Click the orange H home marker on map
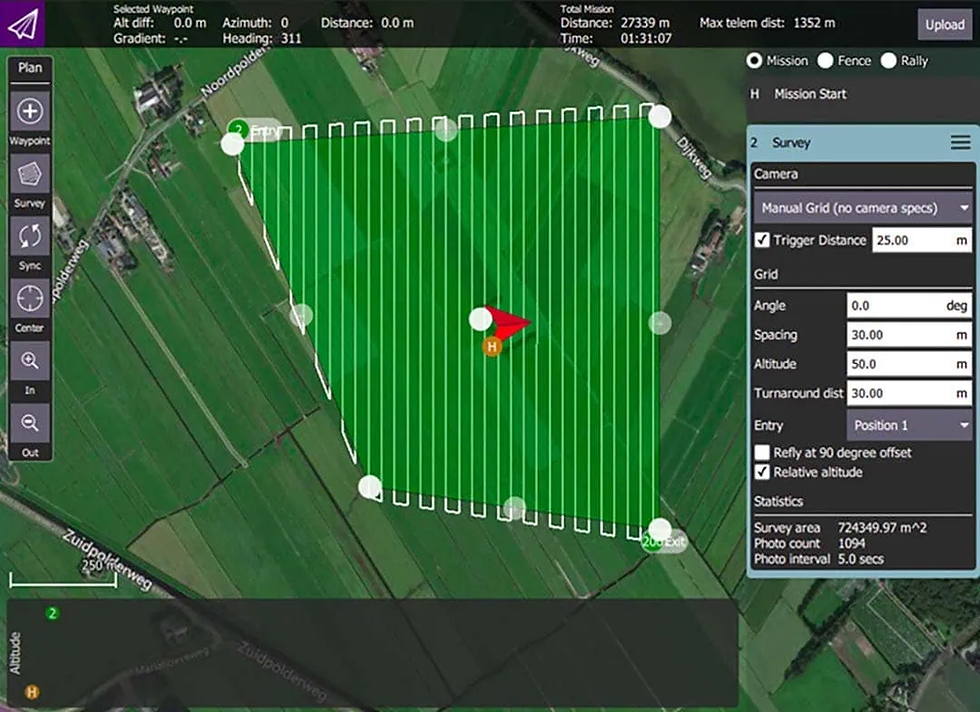This screenshot has height=712, width=980. point(492,346)
